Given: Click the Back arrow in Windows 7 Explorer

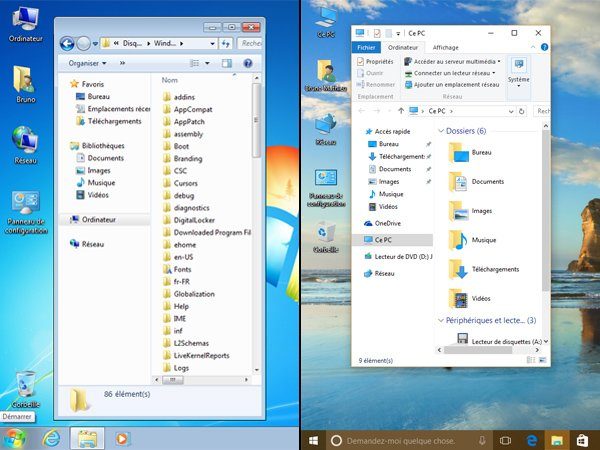Looking at the screenshot, I should point(67,44).
